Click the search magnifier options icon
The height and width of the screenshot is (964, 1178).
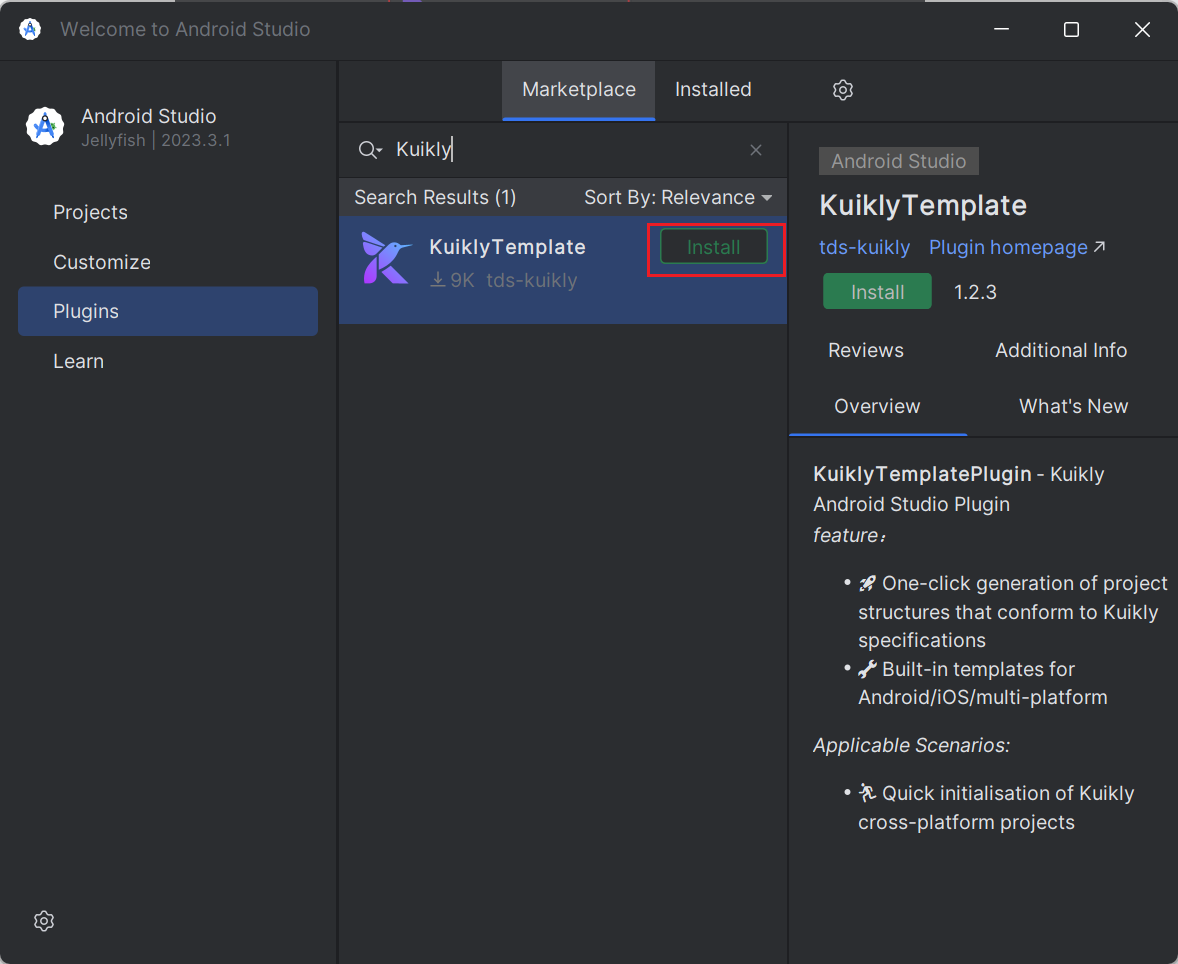coord(370,150)
